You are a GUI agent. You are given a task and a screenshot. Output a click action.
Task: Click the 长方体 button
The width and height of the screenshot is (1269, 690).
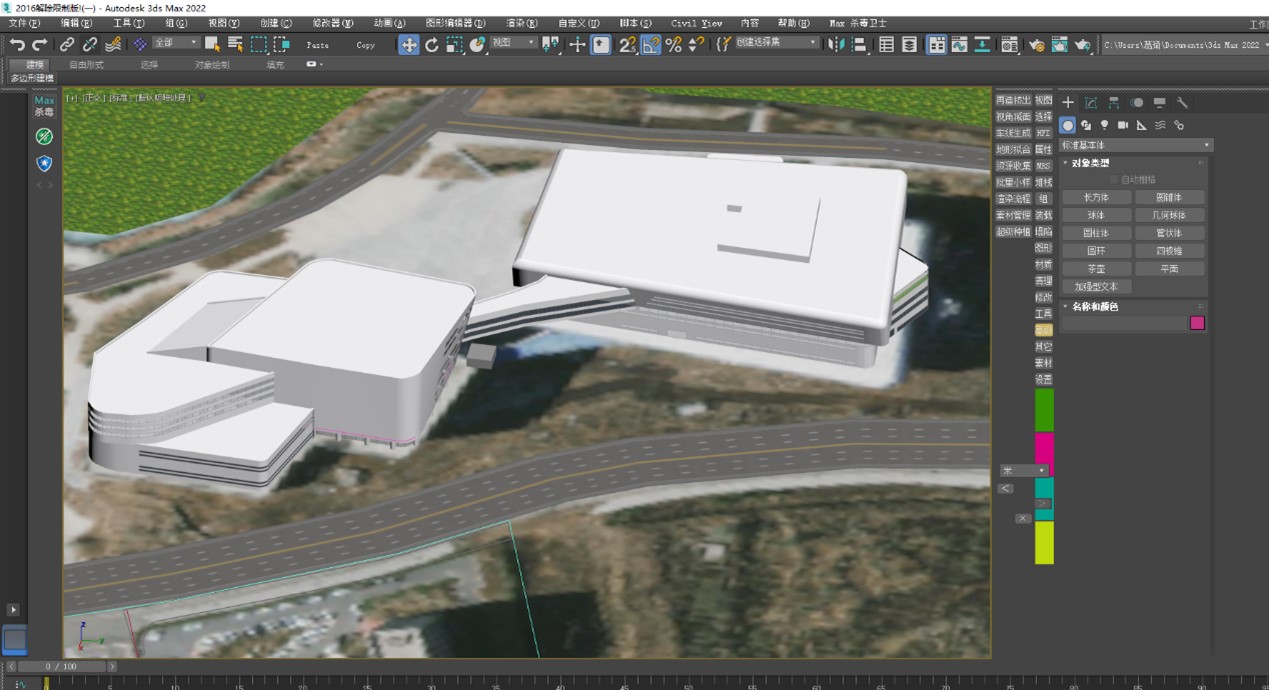(x=1097, y=198)
